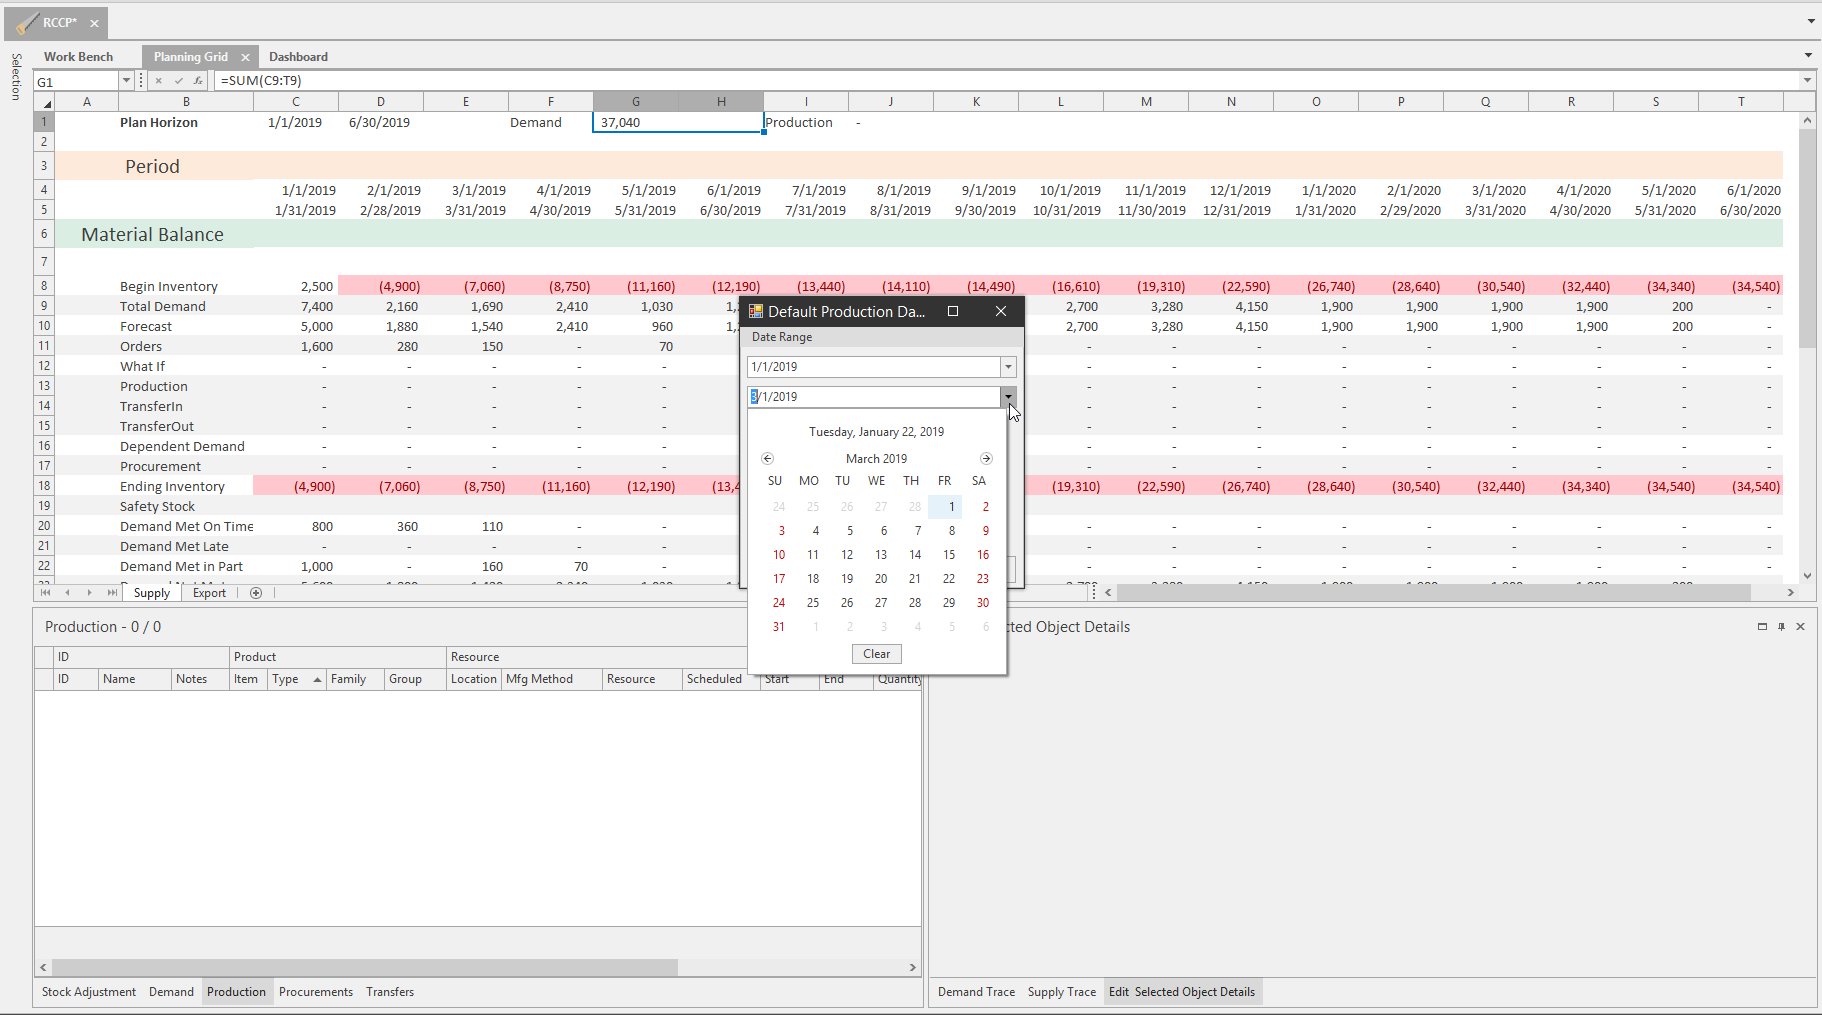Click the formula bar grip handle
This screenshot has height=1015, width=1822.
tap(141, 81)
